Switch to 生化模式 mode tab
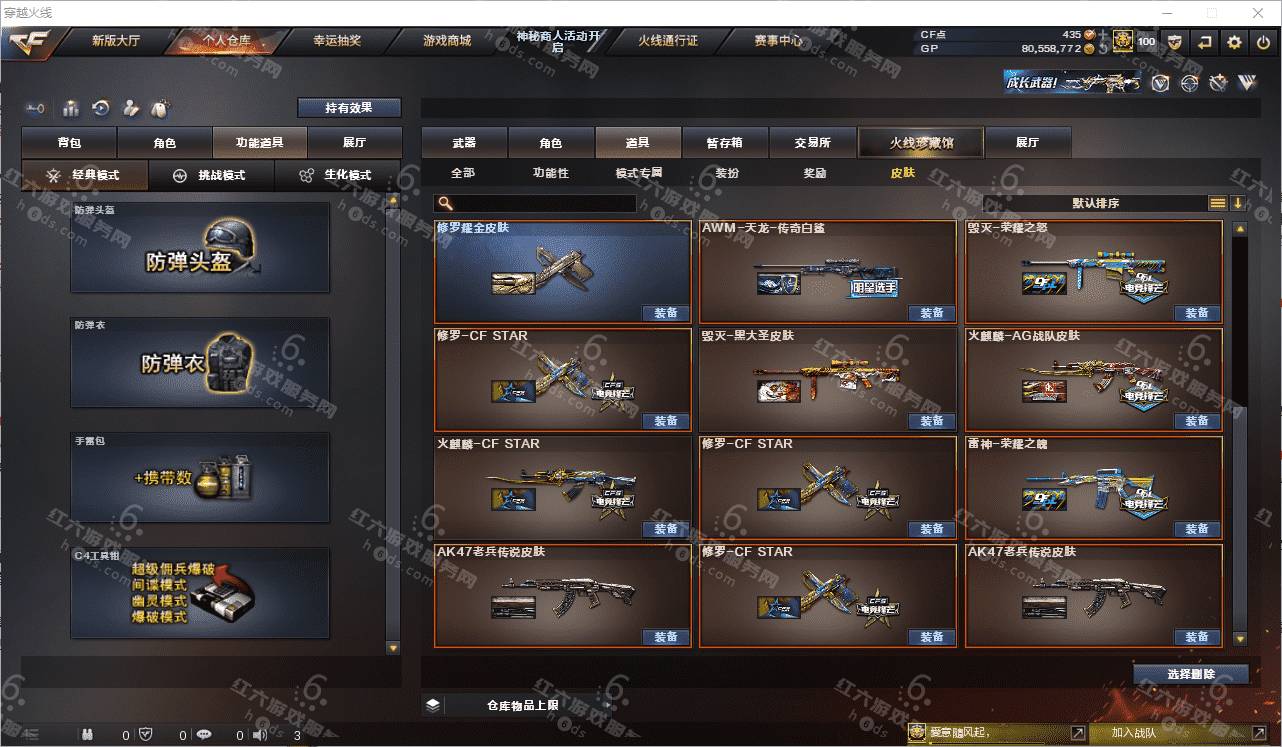Image resolution: width=1282 pixels, height=747 pixels. pyautogui.click(x=337, y=175)
